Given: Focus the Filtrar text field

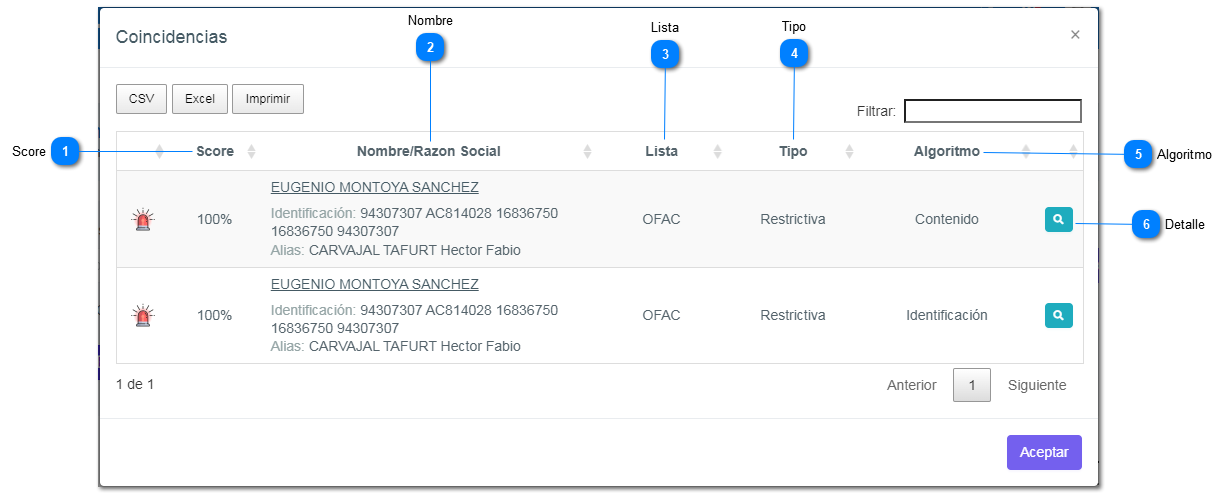Looking at the screenshot, I should pyautogui.click(x=992, y=111).
